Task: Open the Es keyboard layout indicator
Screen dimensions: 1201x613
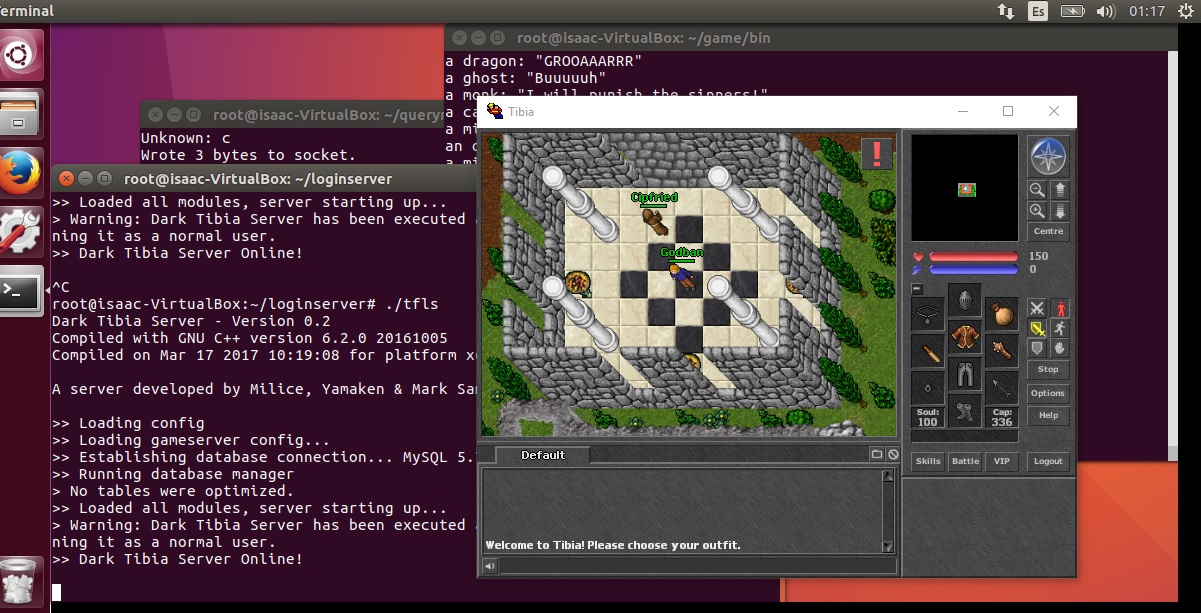Action: [x=1039, y=11]
